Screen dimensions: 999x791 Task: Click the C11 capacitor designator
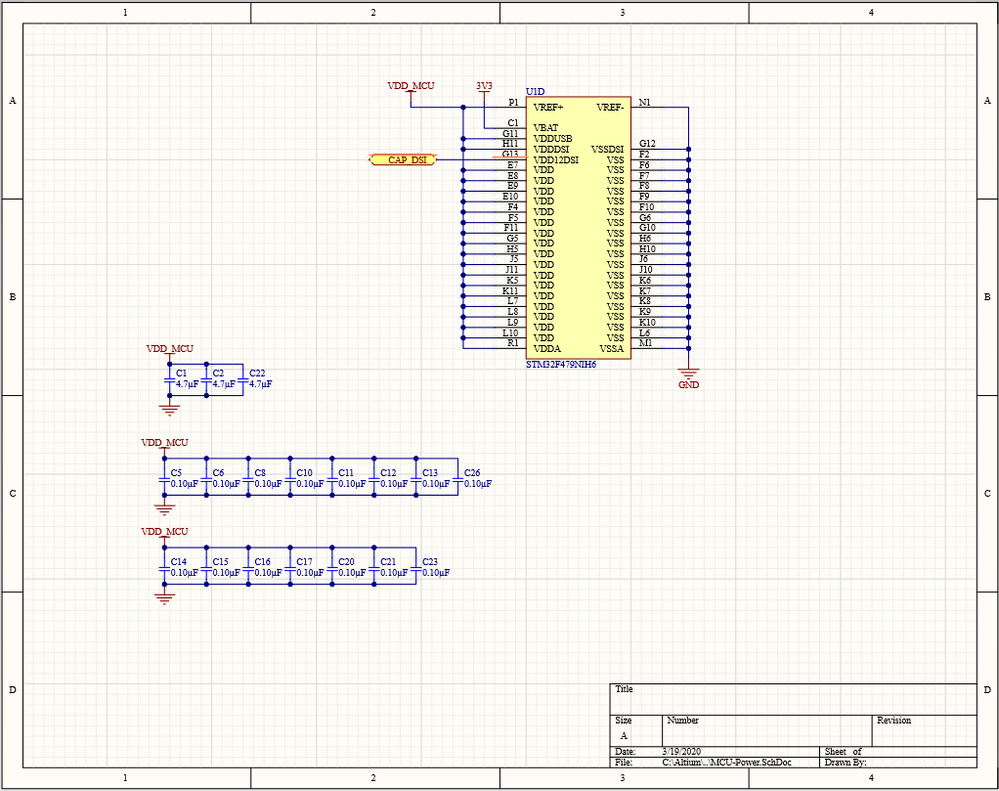click(x=346, y=473)
